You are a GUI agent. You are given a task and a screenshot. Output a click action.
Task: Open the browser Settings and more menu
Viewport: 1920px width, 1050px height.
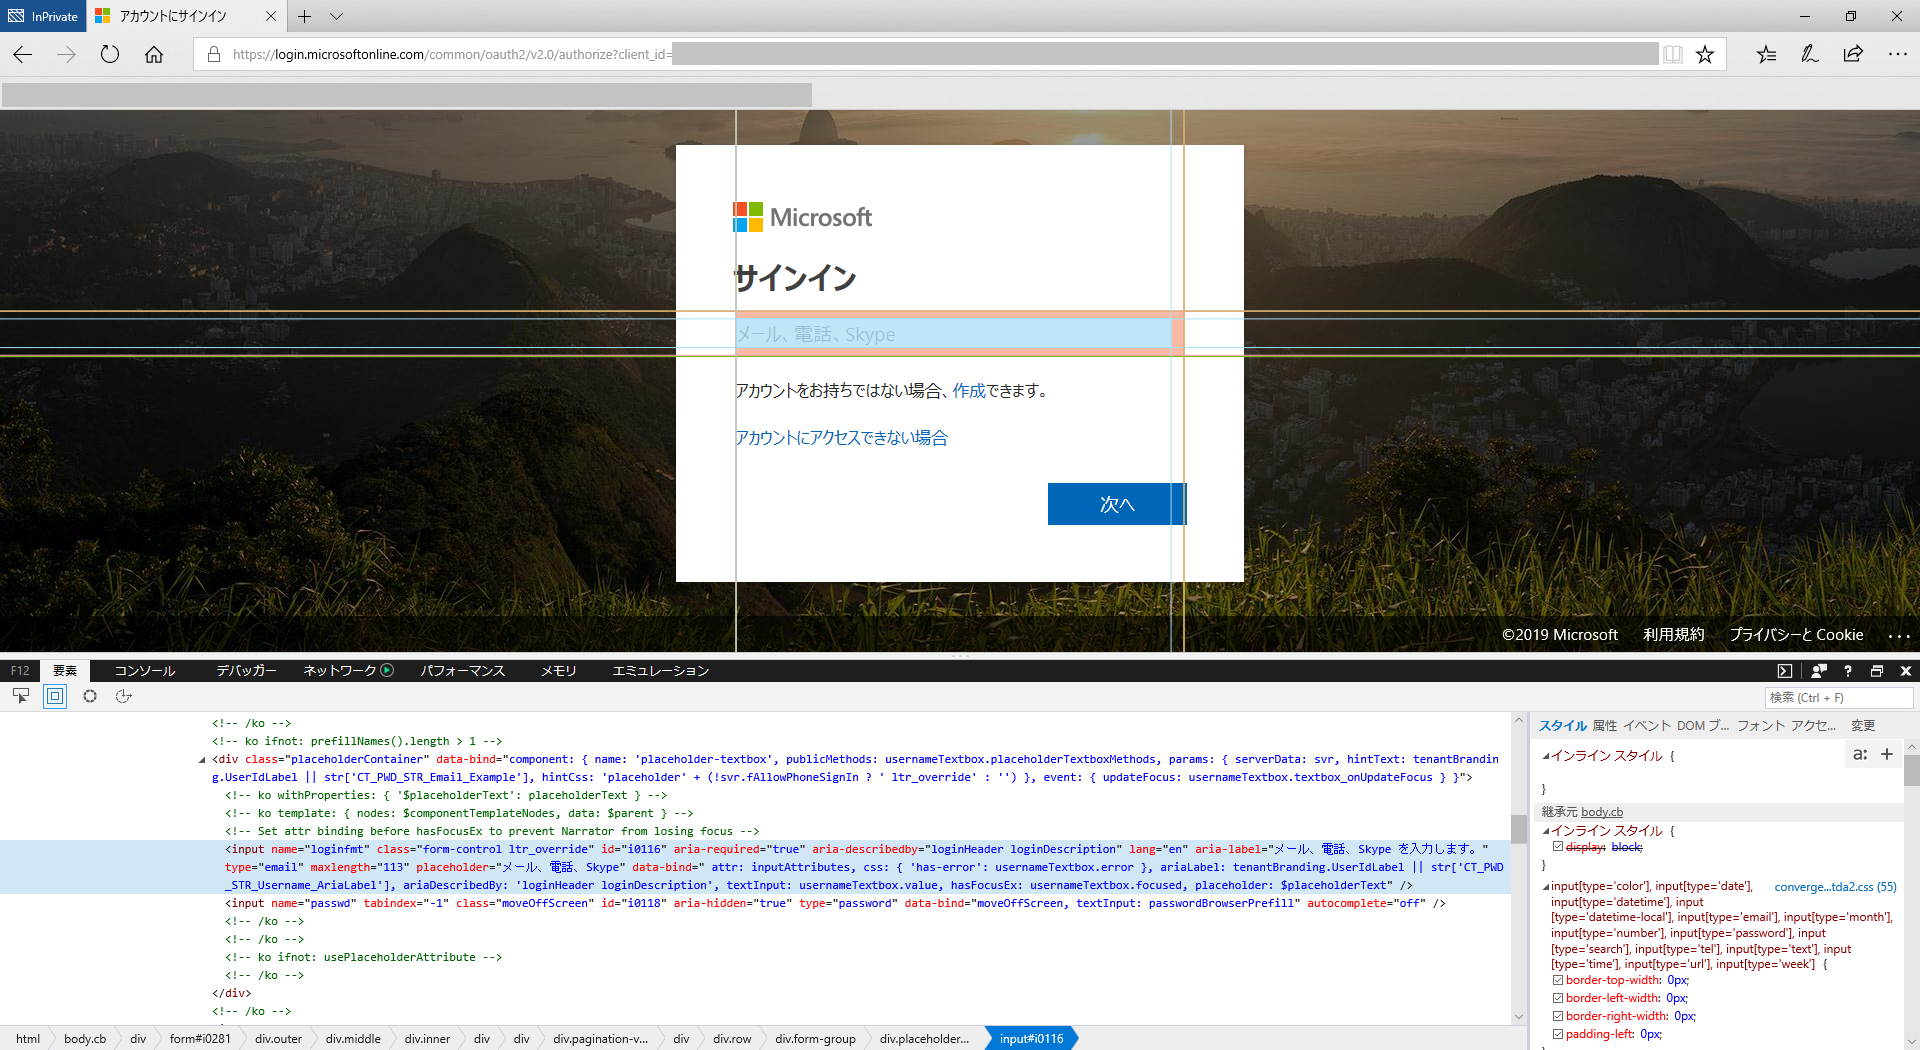click(1898, 54)
